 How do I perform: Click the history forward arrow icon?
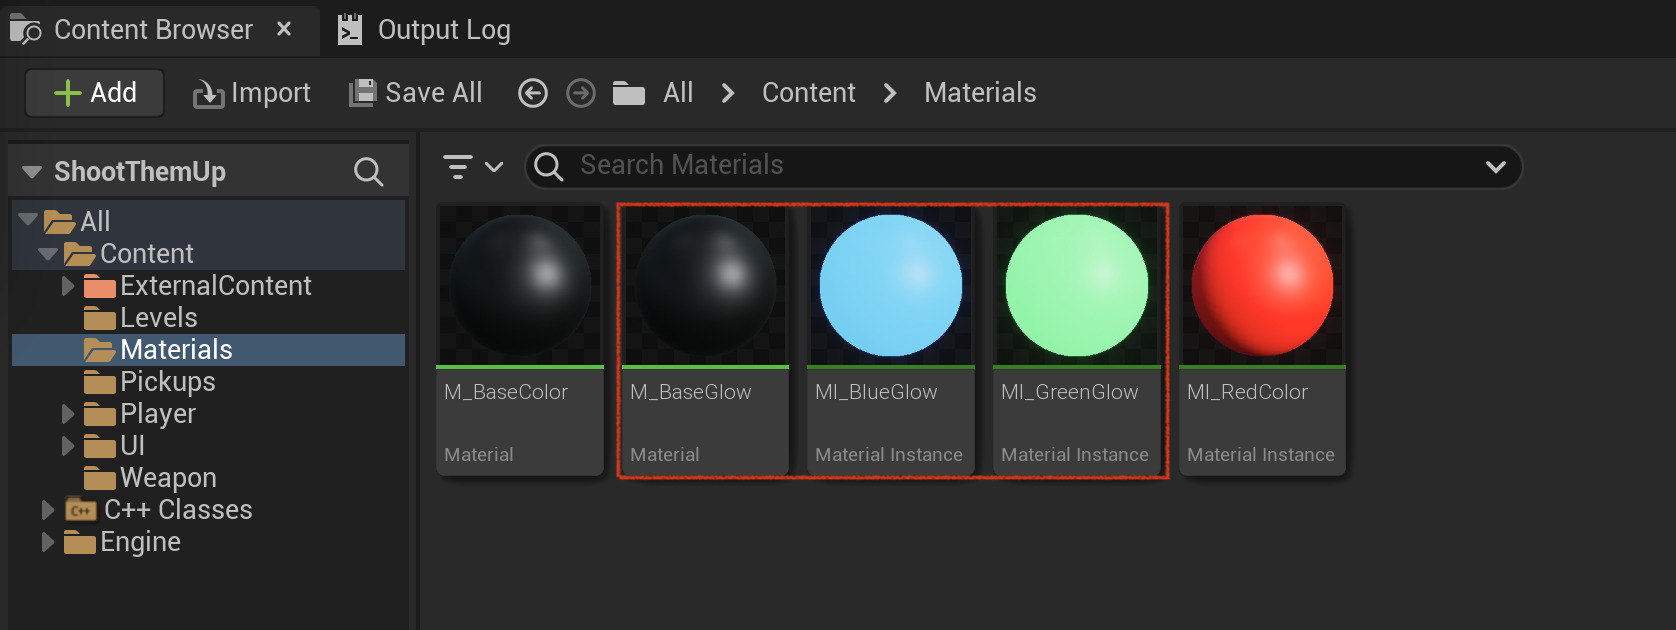click(x=581, y=93)
